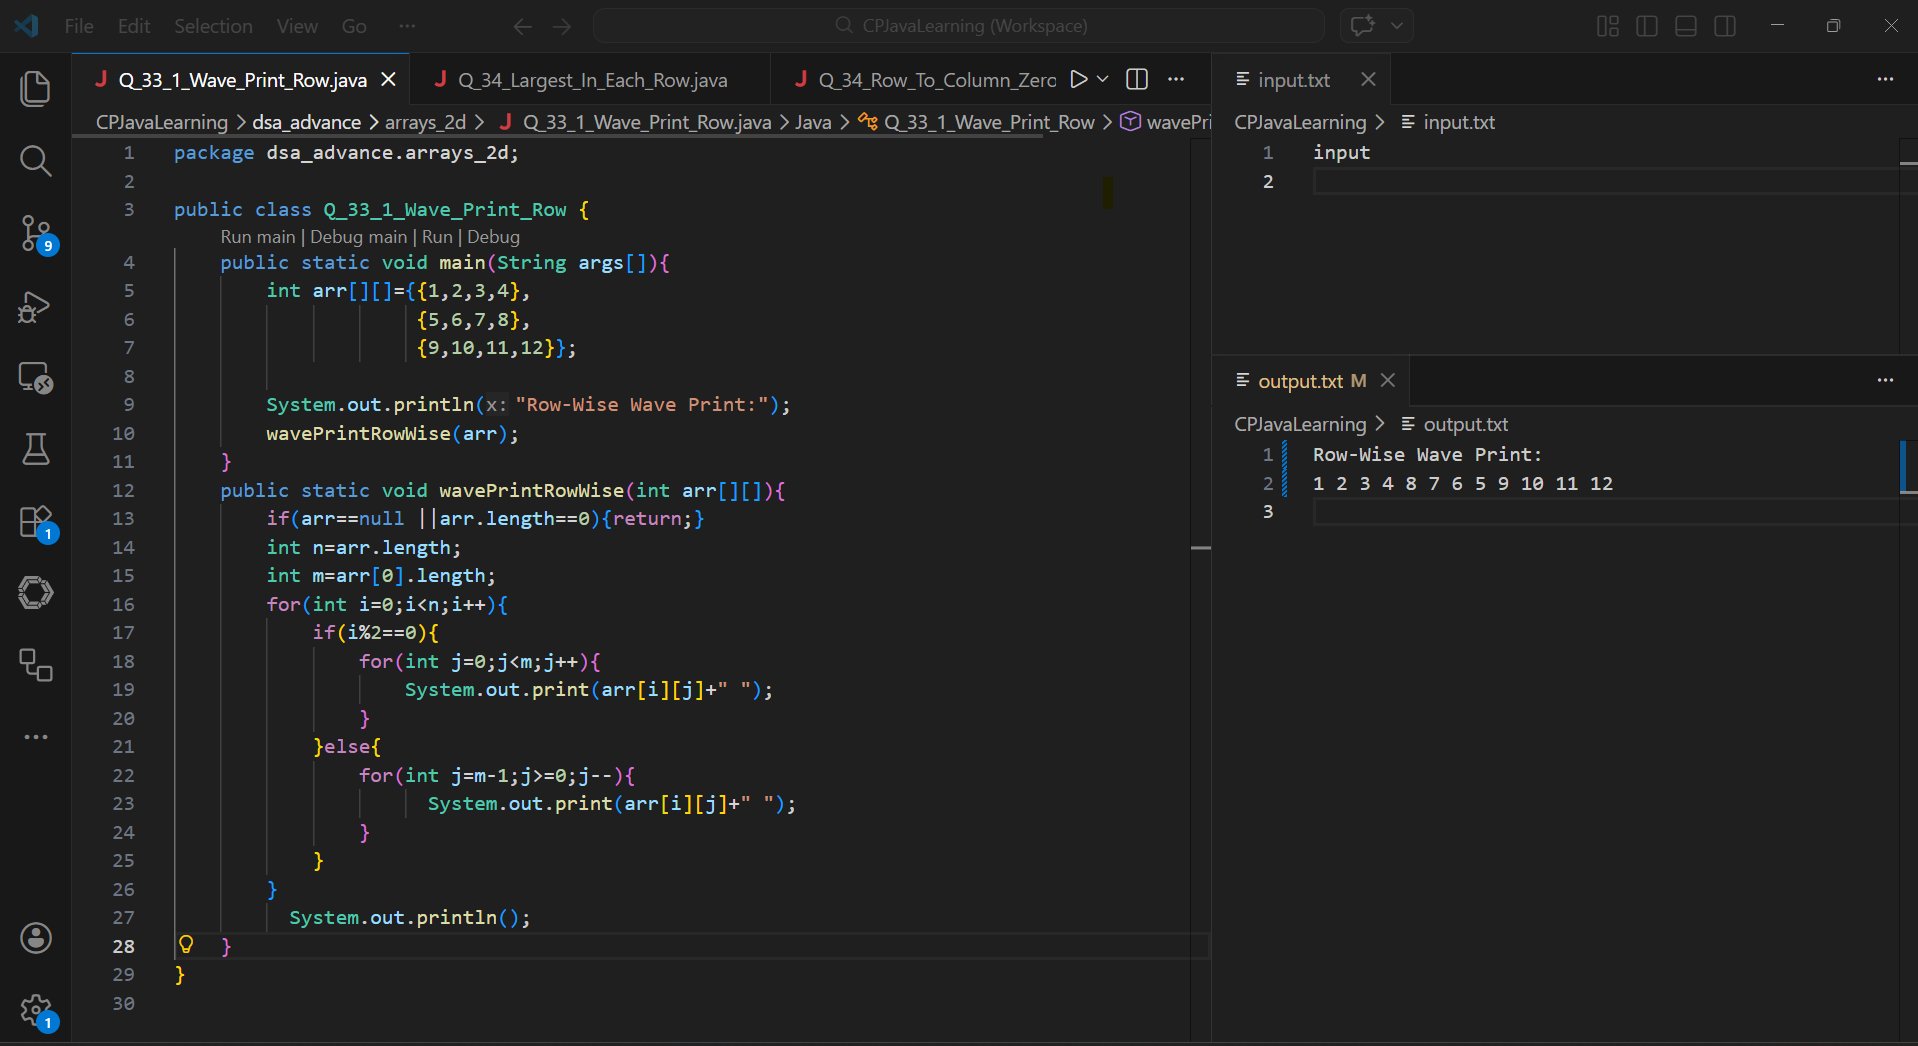Screen dimensions: 1918x1046
Task: Toggle the primary side bar layout button
Action: 1646,26
